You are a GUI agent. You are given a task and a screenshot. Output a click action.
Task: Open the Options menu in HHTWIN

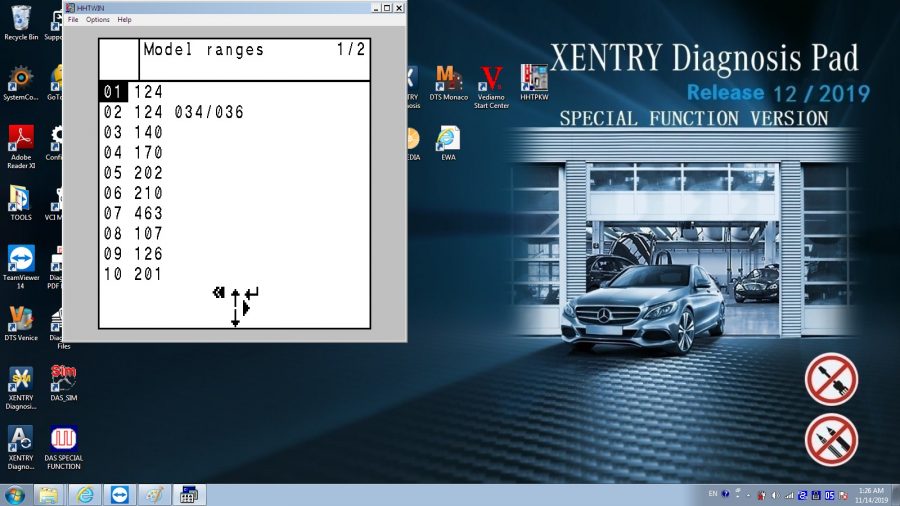coord(98,20)
